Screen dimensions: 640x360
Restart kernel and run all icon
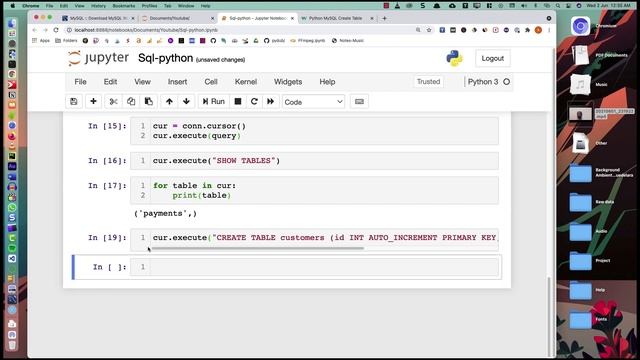click(271, 102)
